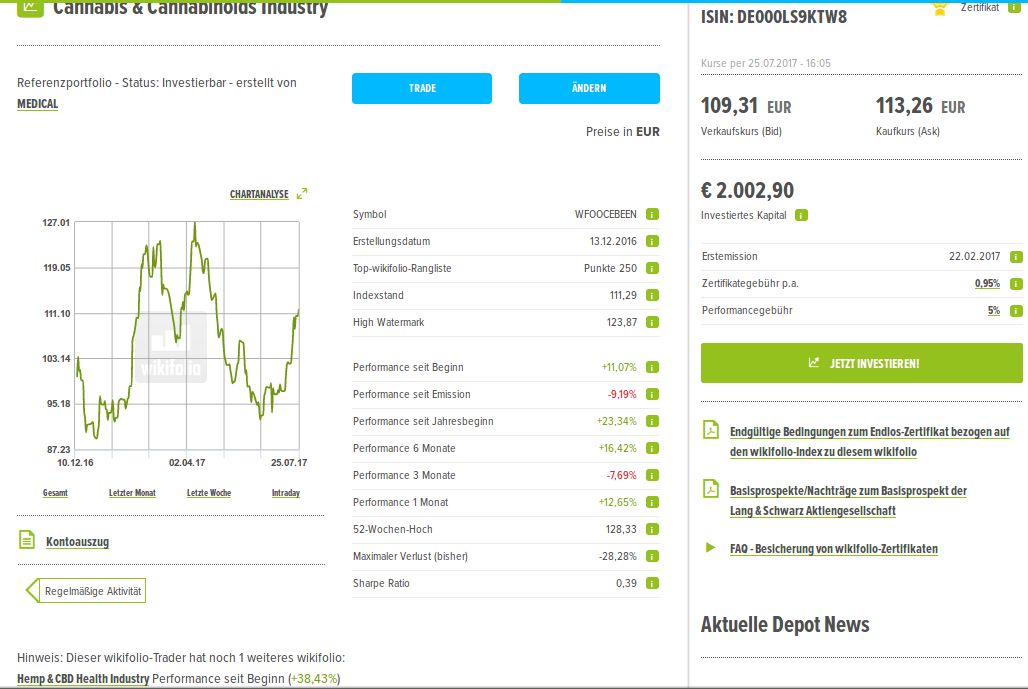
Task: Open the Hemp & CBD Health Industry link
Action: 83,679
